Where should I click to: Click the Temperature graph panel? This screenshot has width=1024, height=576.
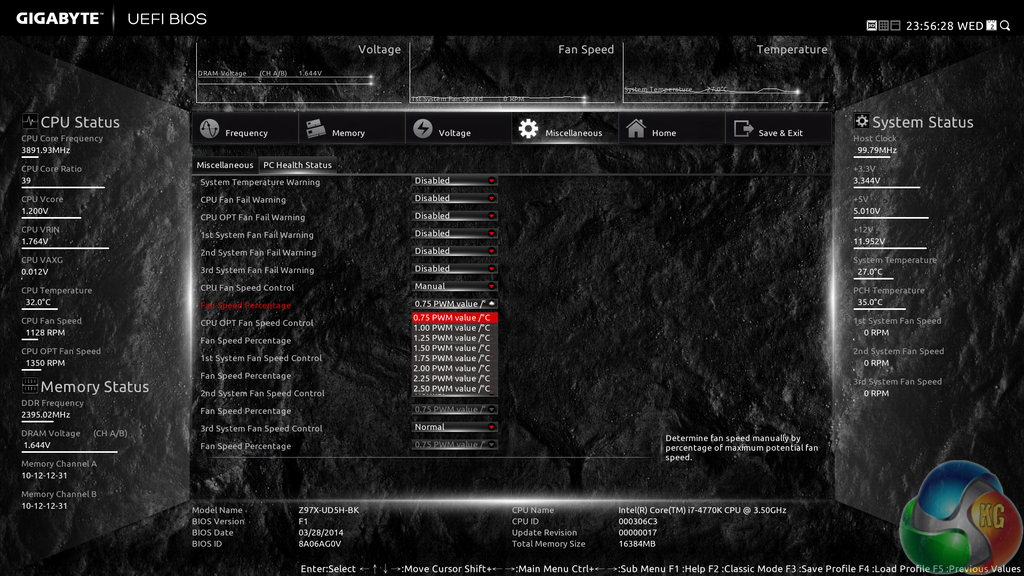click(726, 73)
